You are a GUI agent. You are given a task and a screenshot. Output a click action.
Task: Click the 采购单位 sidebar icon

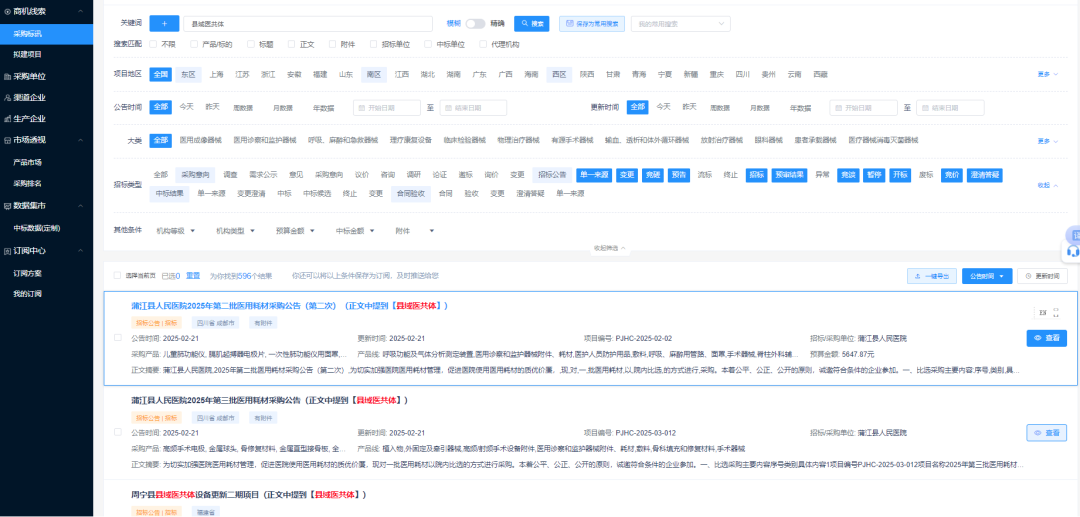coord(7,76)
